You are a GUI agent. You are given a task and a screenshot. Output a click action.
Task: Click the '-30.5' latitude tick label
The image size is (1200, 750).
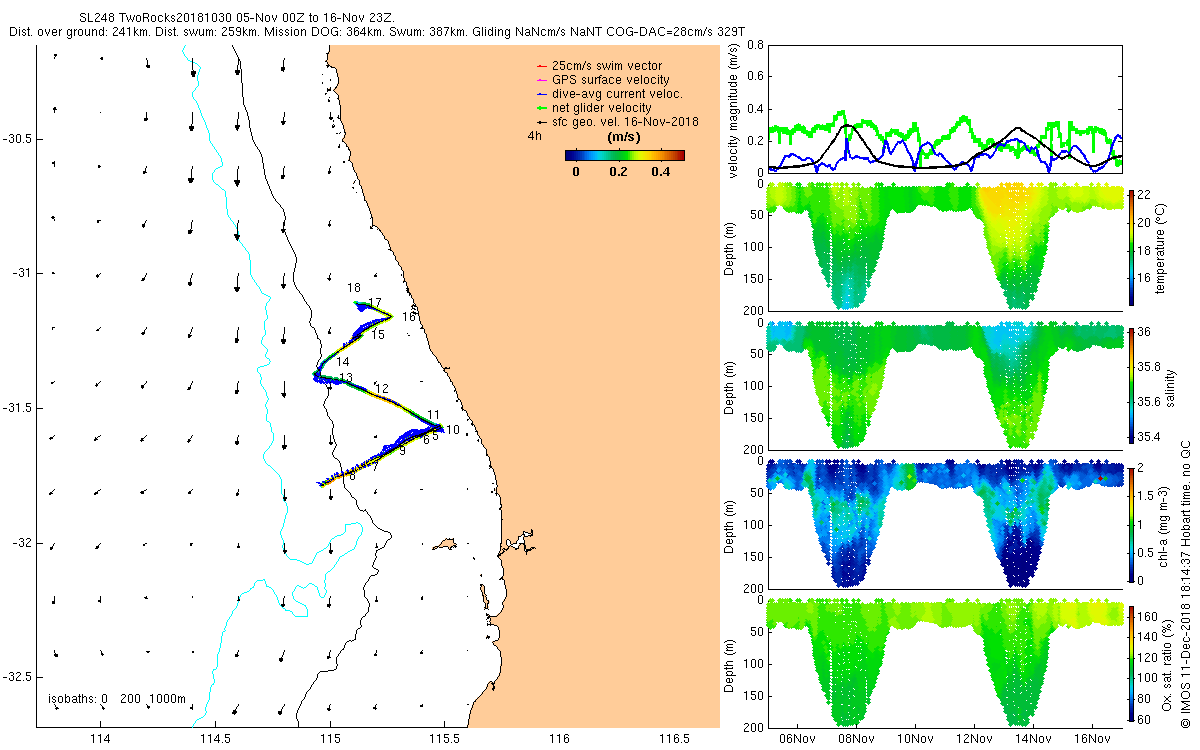click(x=17, y=138)
